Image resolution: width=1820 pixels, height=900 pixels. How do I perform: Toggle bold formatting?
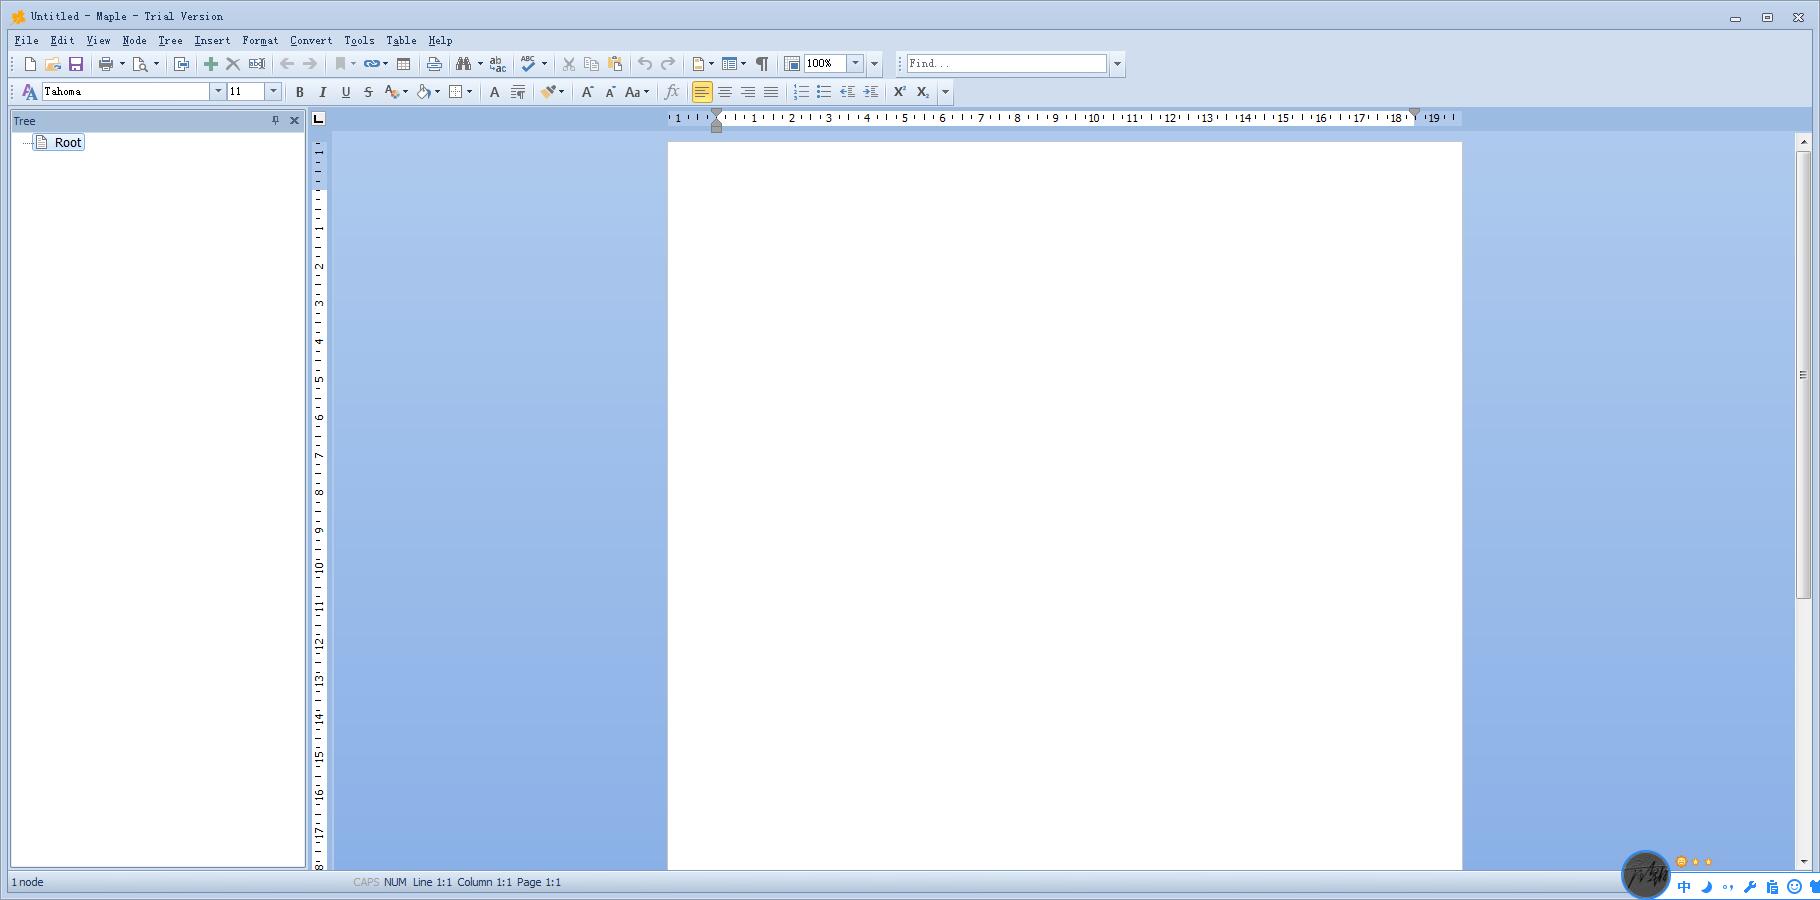click(299, 92)
